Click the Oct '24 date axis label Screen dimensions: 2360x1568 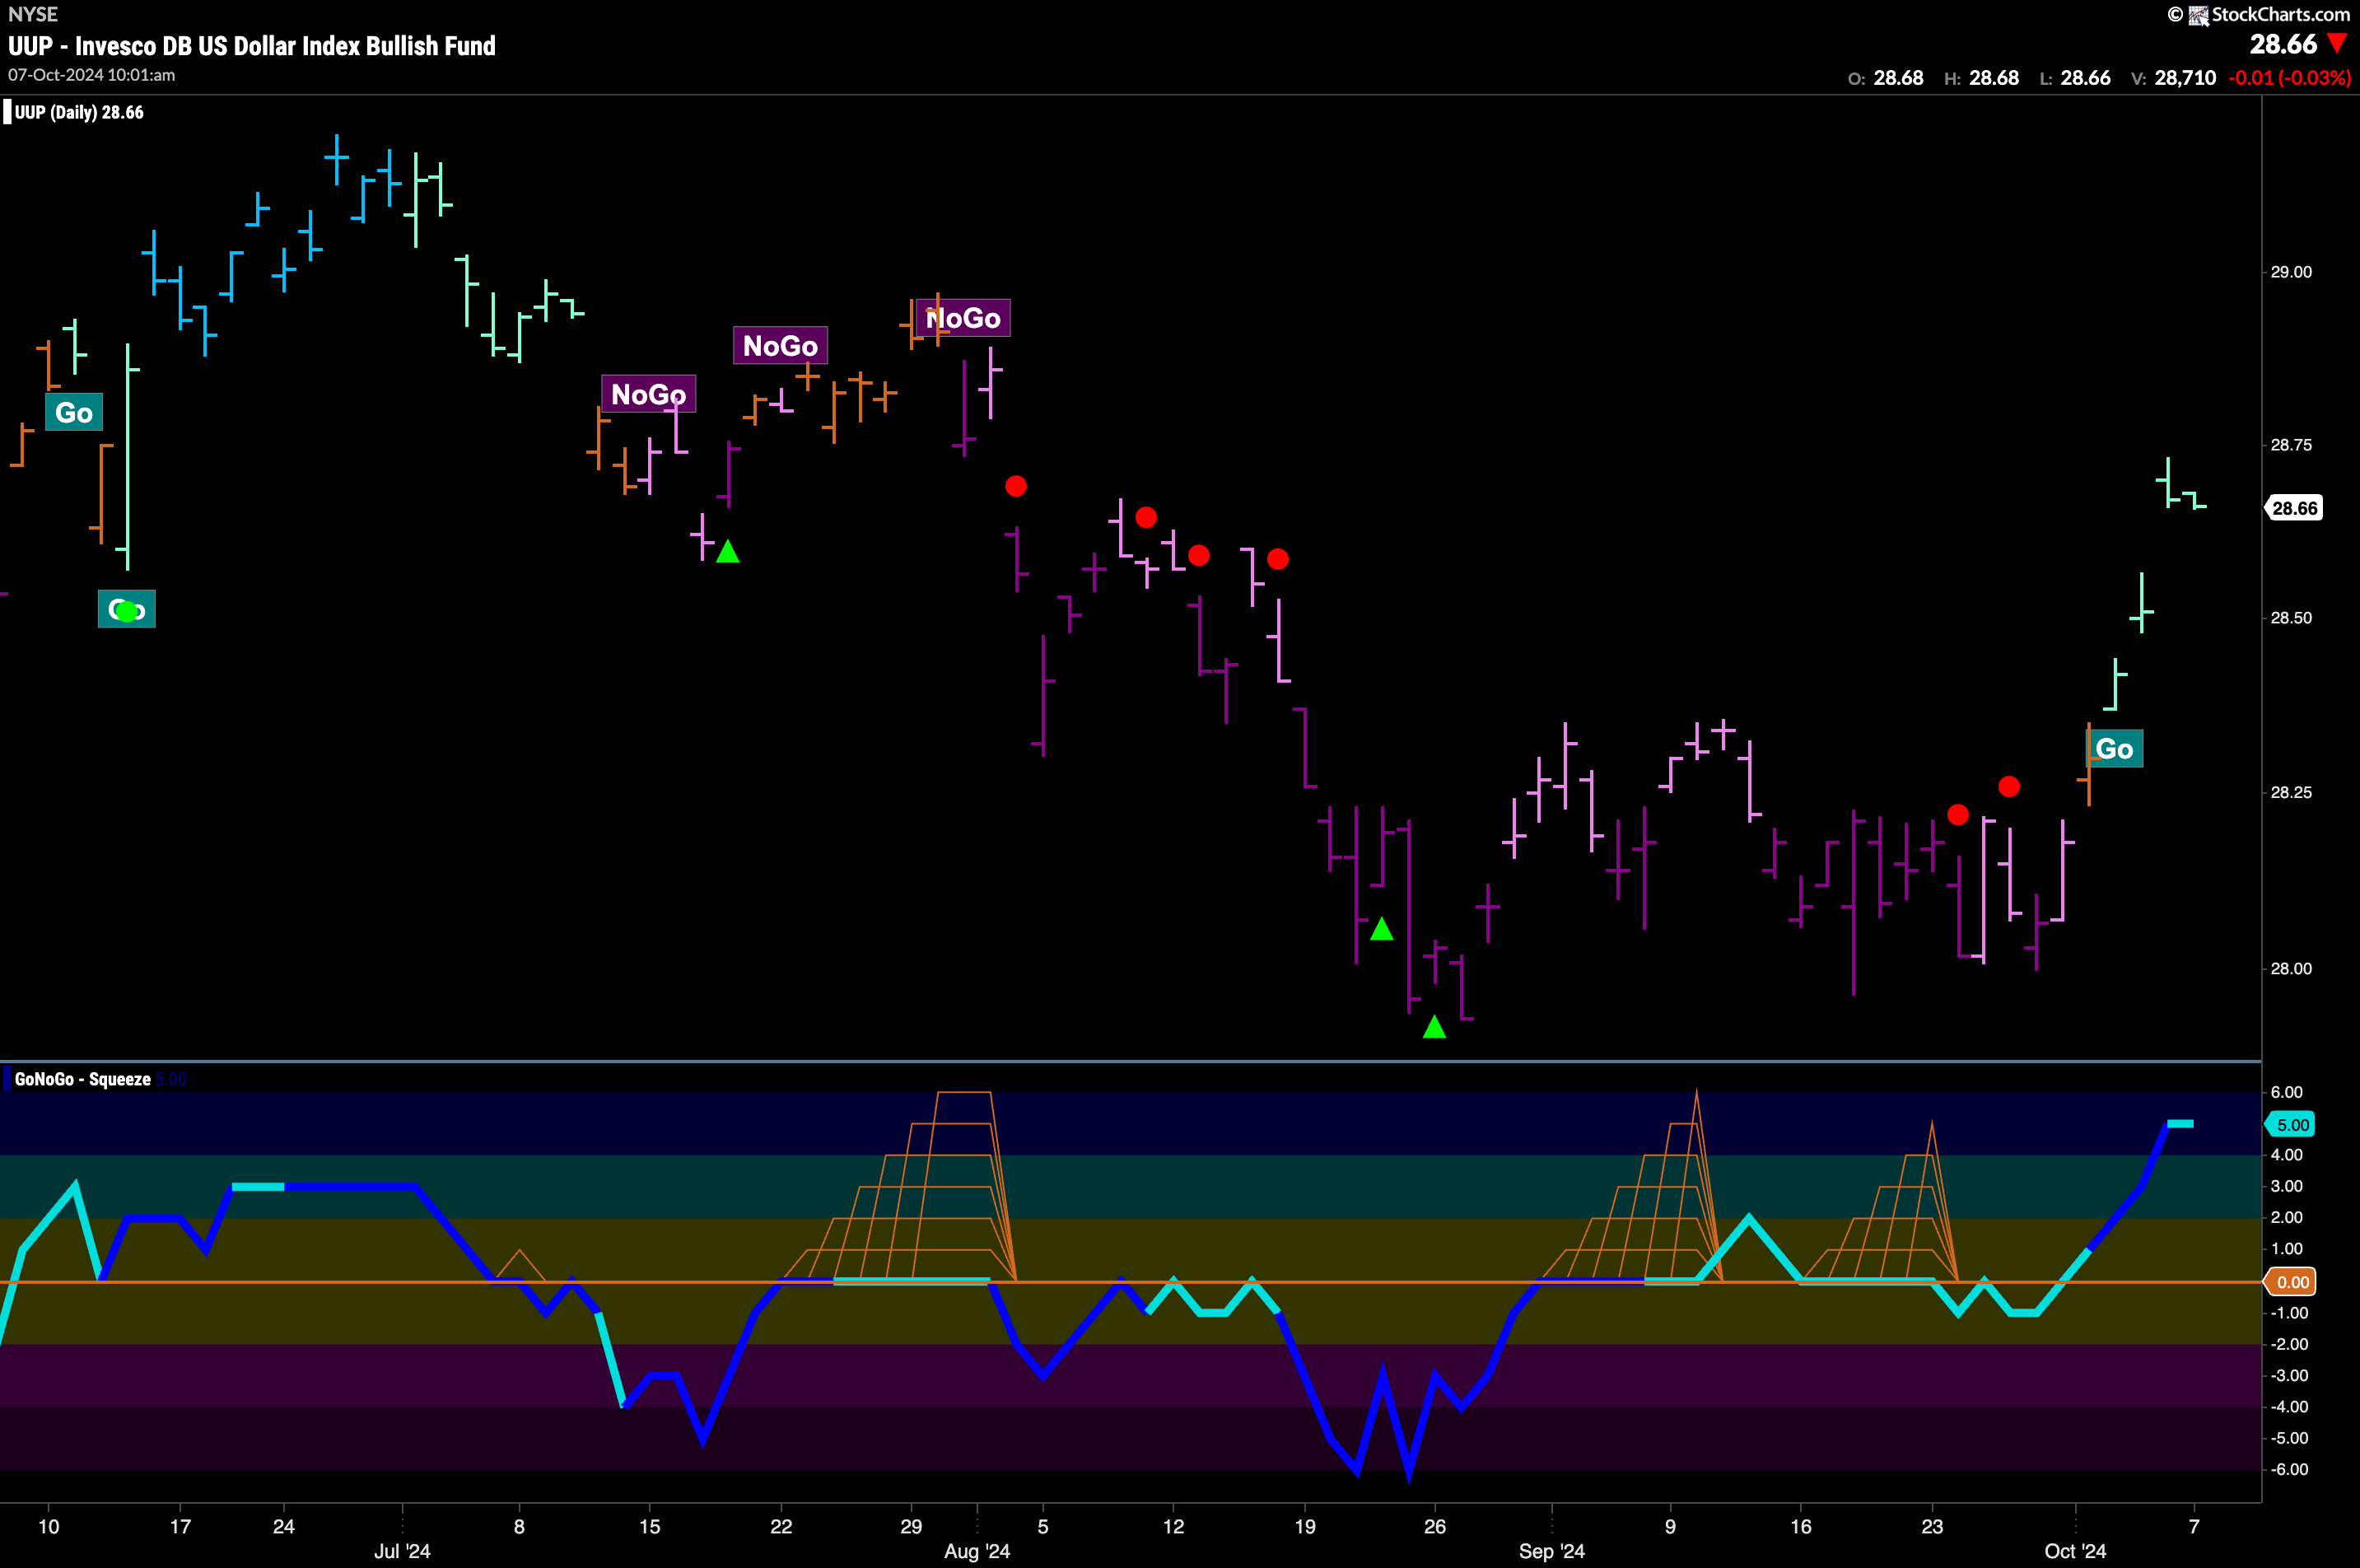click(x=2075, y=1551)
